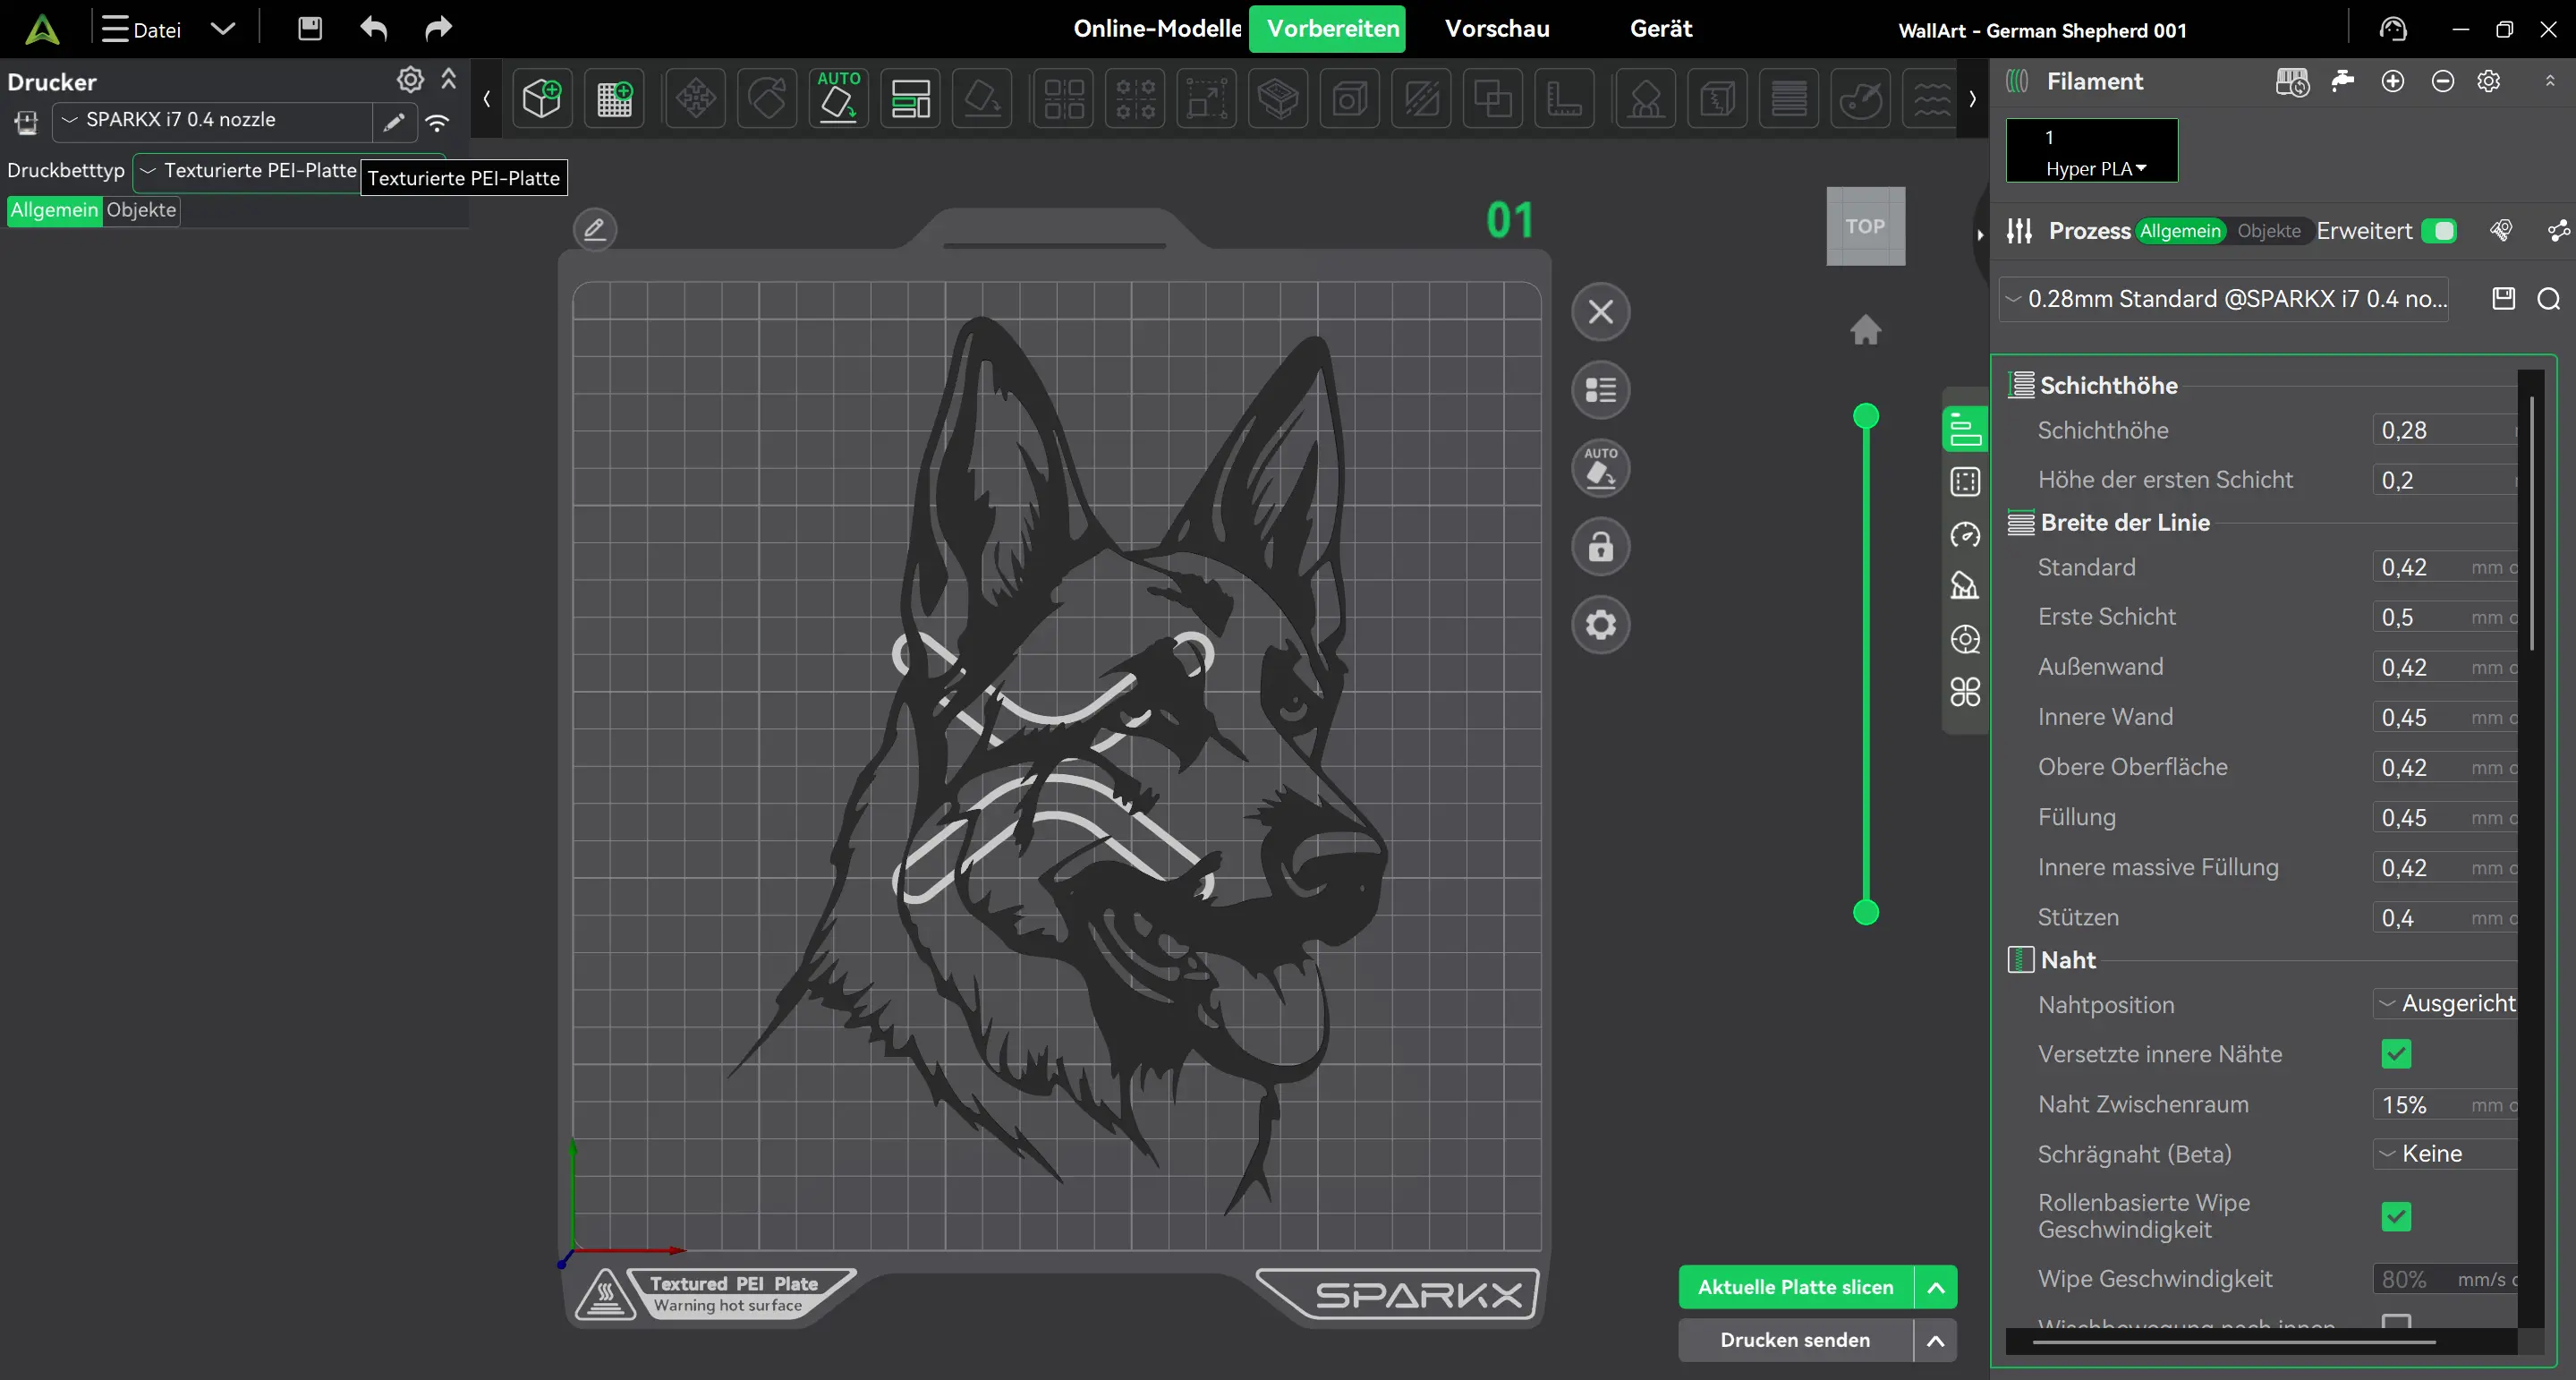Remove the plate with the X button
Image resolution: width=2576 pixels, height=1380 pixels.
pyautogui.click(x=1601, y=312)
